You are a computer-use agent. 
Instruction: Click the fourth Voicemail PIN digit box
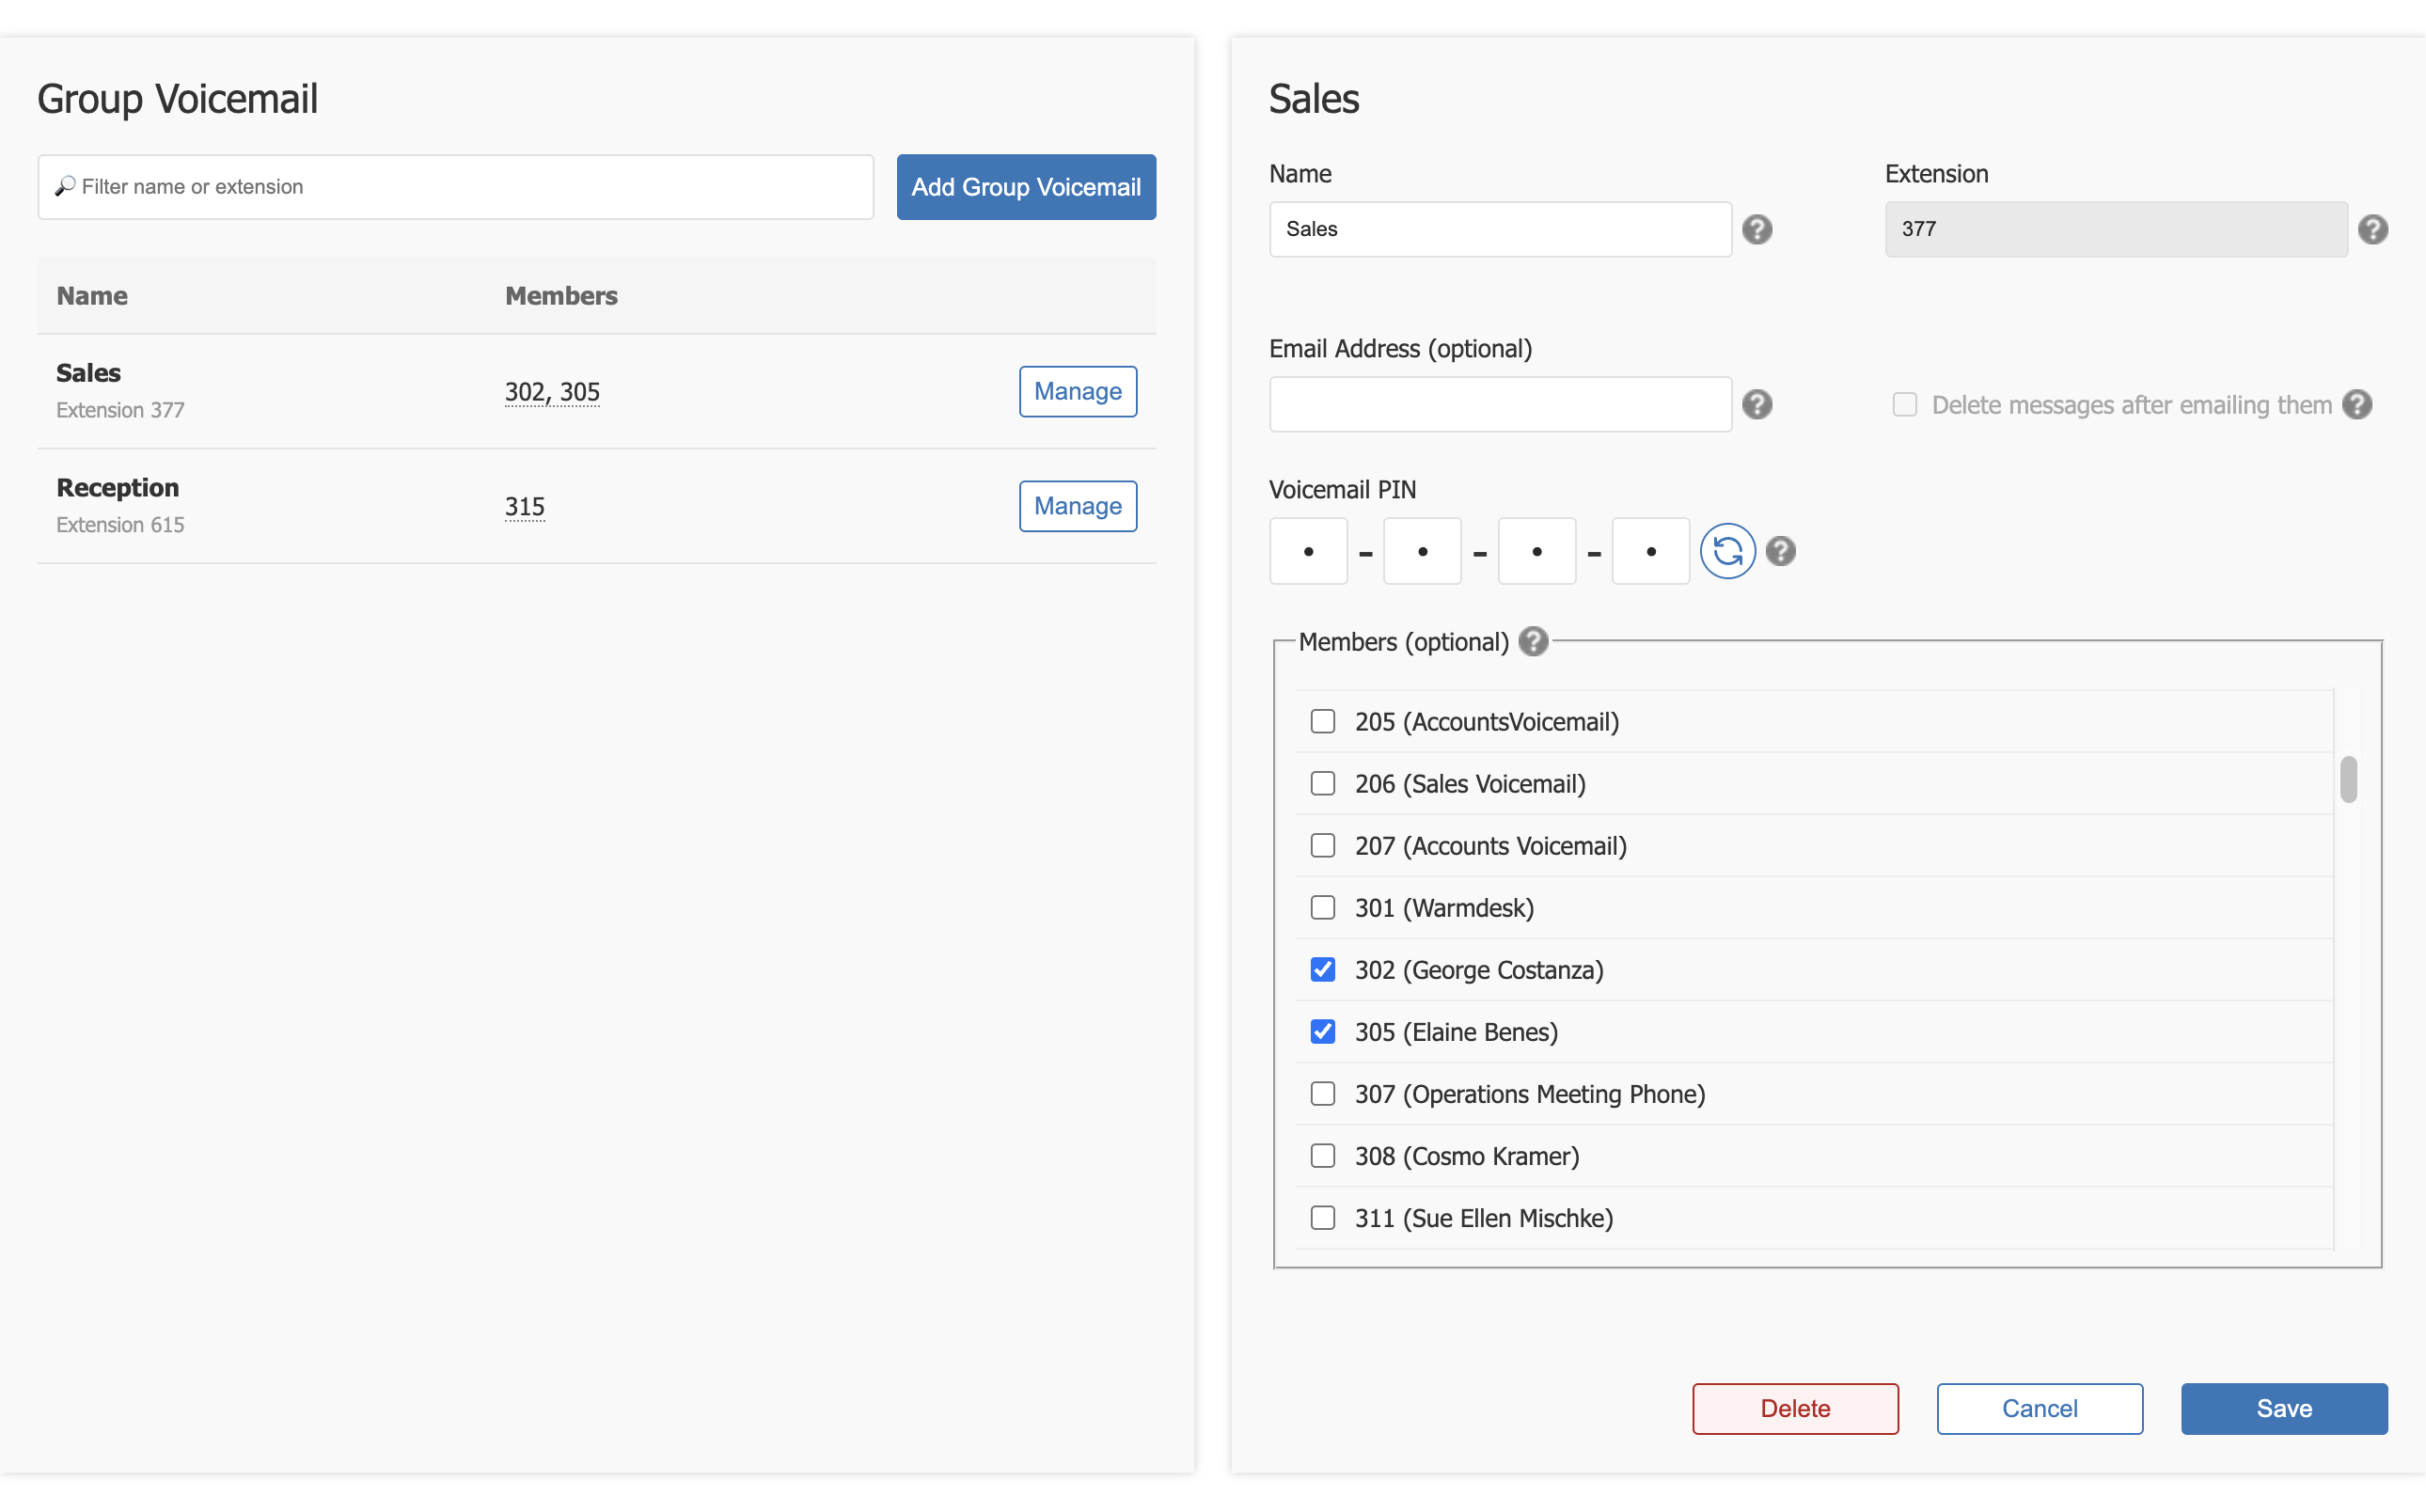(x=1651, y=551)
